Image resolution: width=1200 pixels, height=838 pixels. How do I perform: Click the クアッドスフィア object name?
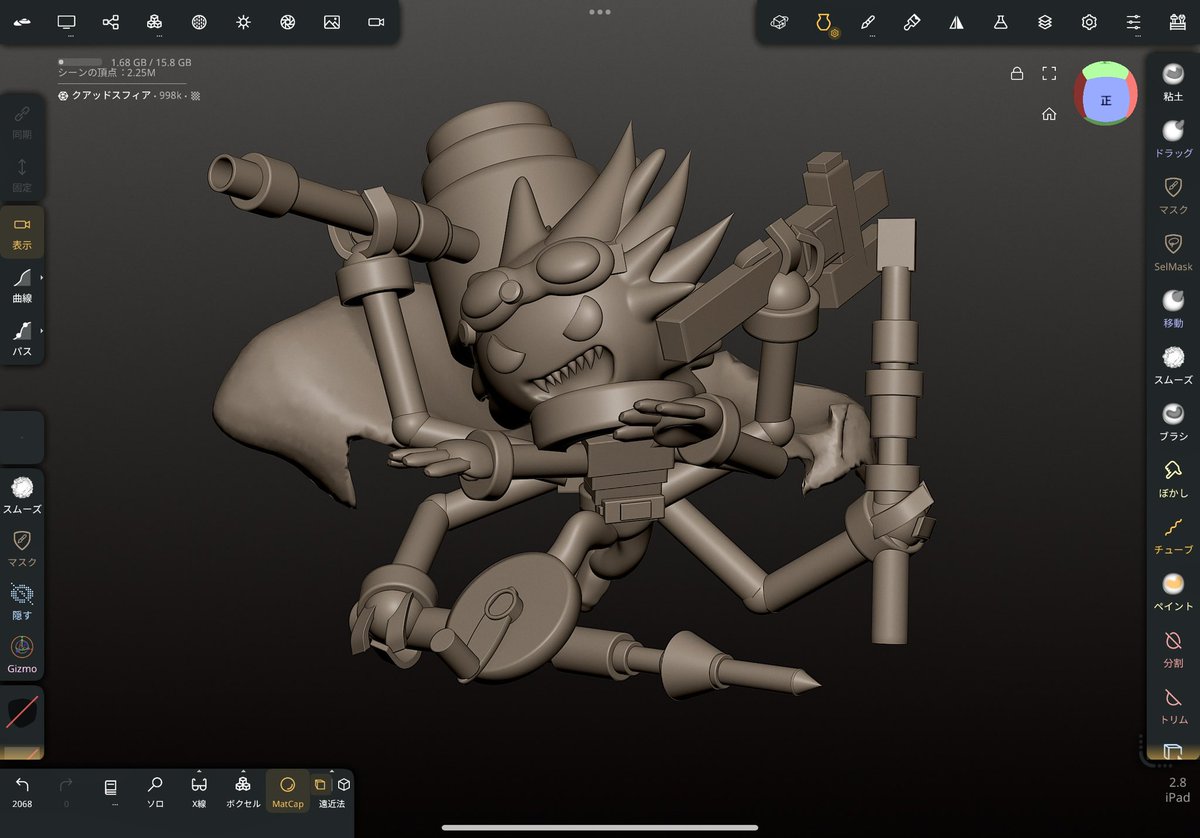click(x=111, y=95)
